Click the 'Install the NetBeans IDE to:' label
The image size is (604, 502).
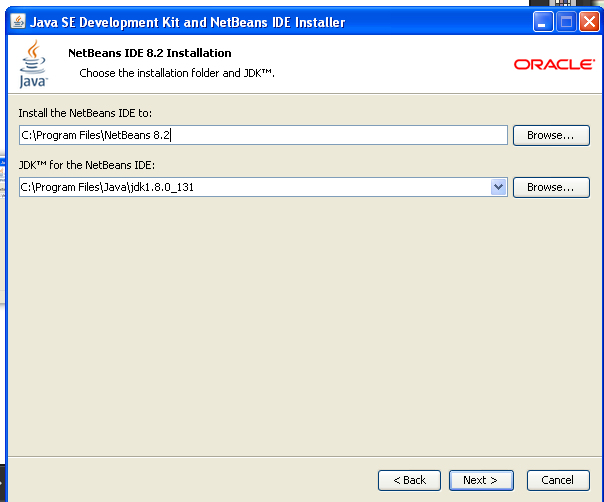click(x=85, y=113)
